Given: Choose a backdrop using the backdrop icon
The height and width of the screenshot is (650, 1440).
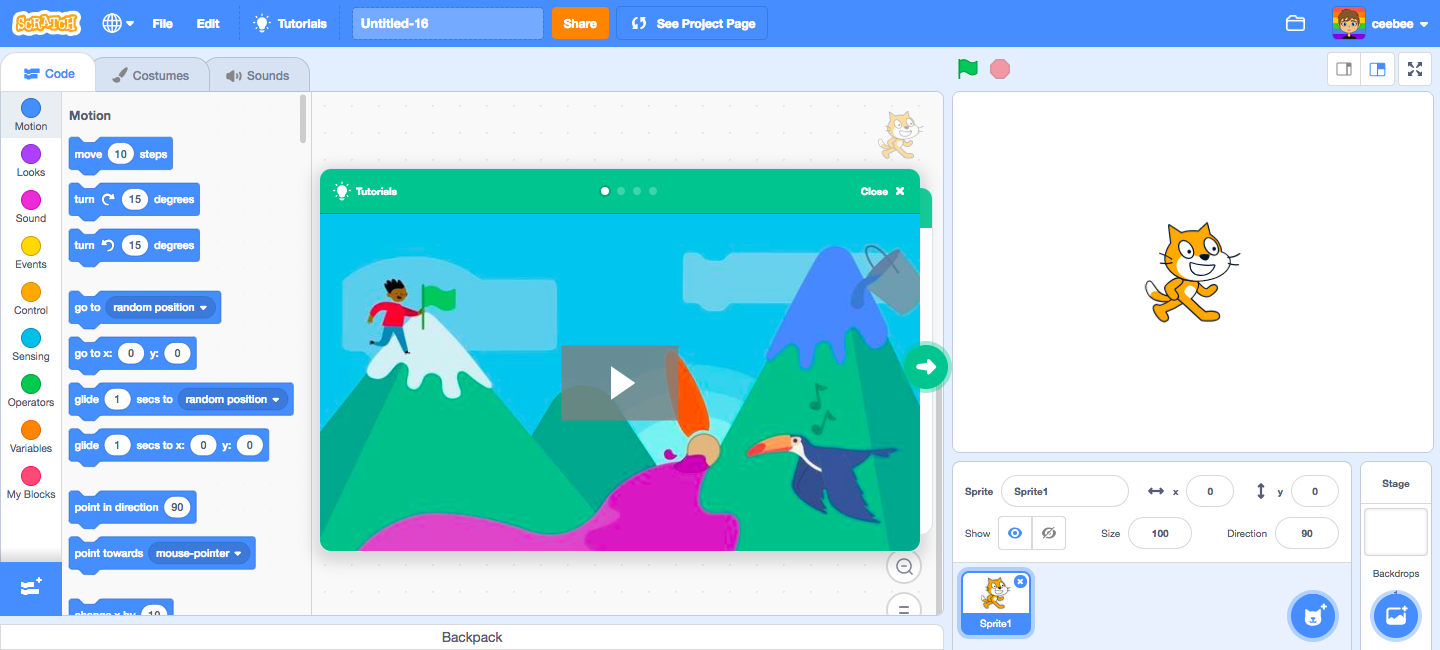Looking at the screenshot, I should (x=1395, y=616).
